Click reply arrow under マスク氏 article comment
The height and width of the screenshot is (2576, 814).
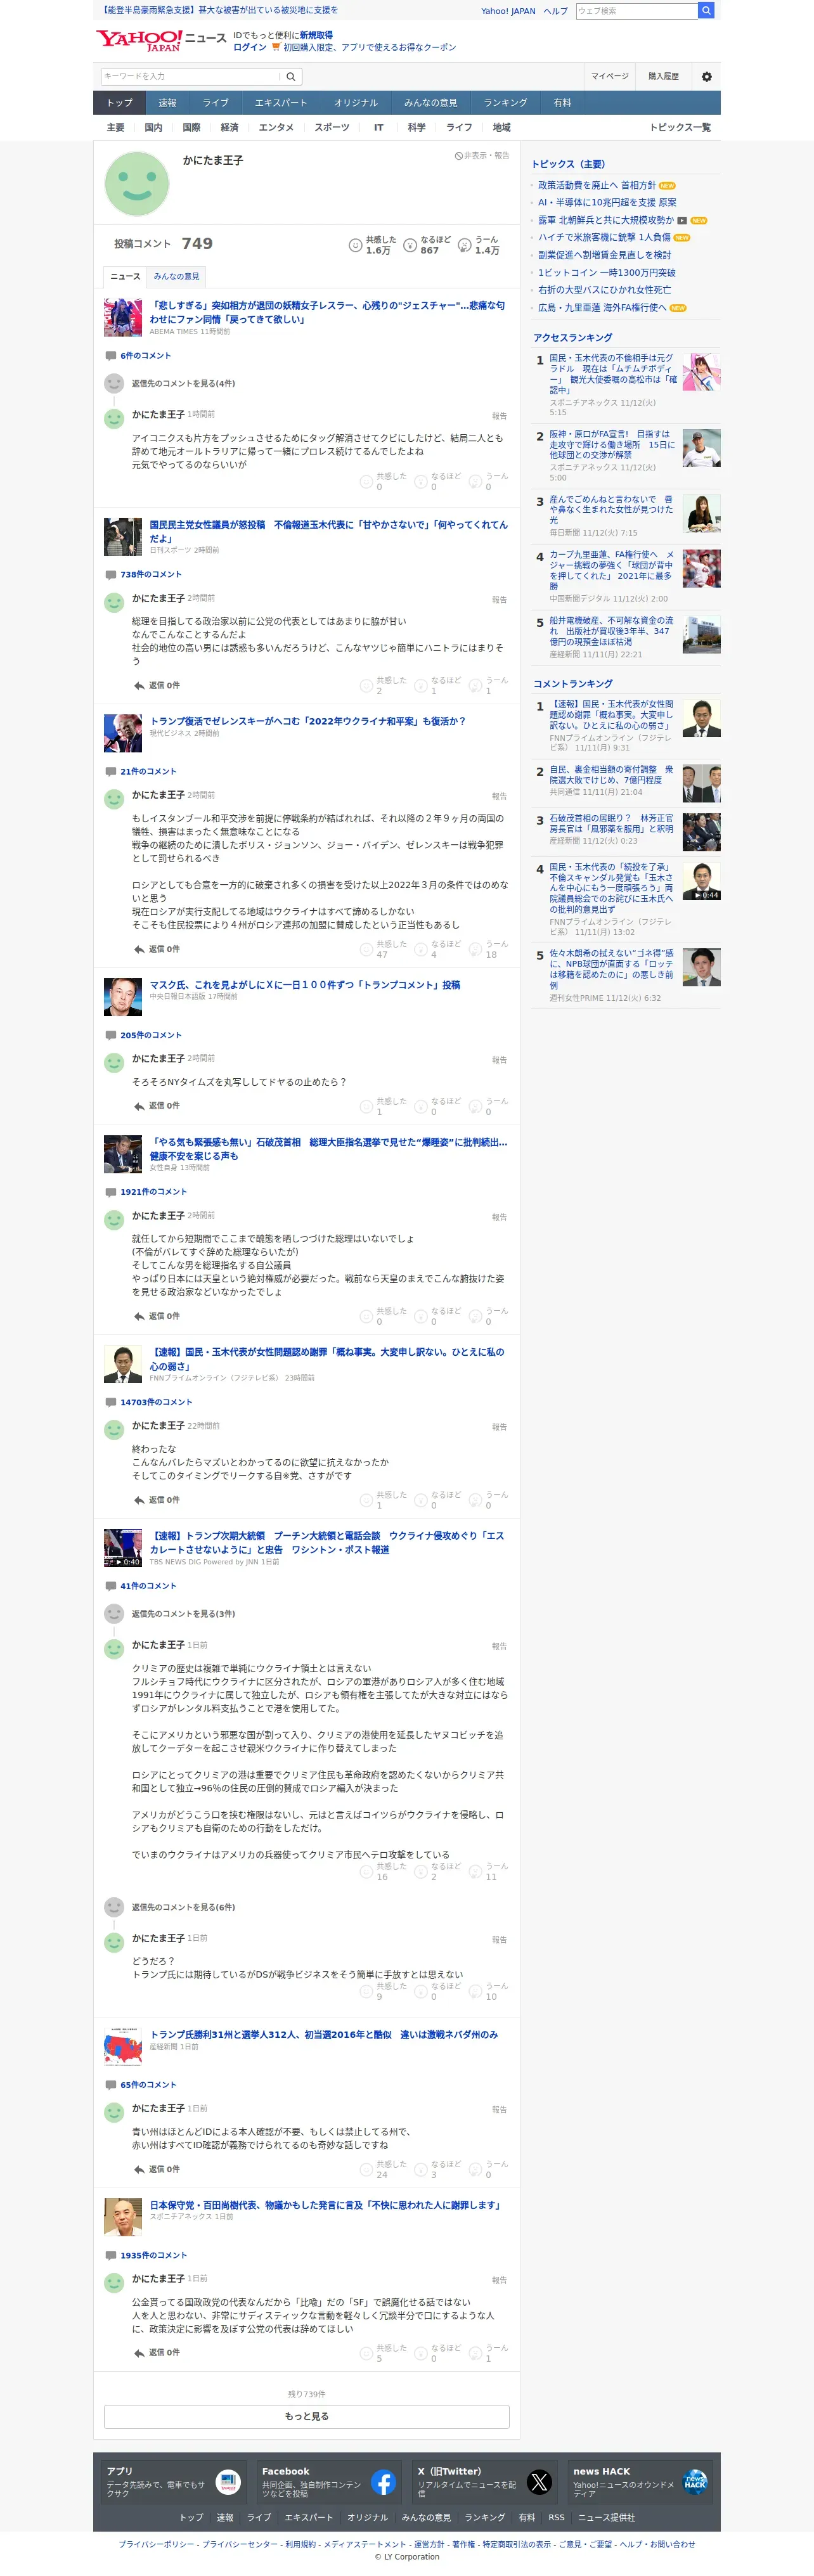pyautogui.click(x=139, y=1106)
